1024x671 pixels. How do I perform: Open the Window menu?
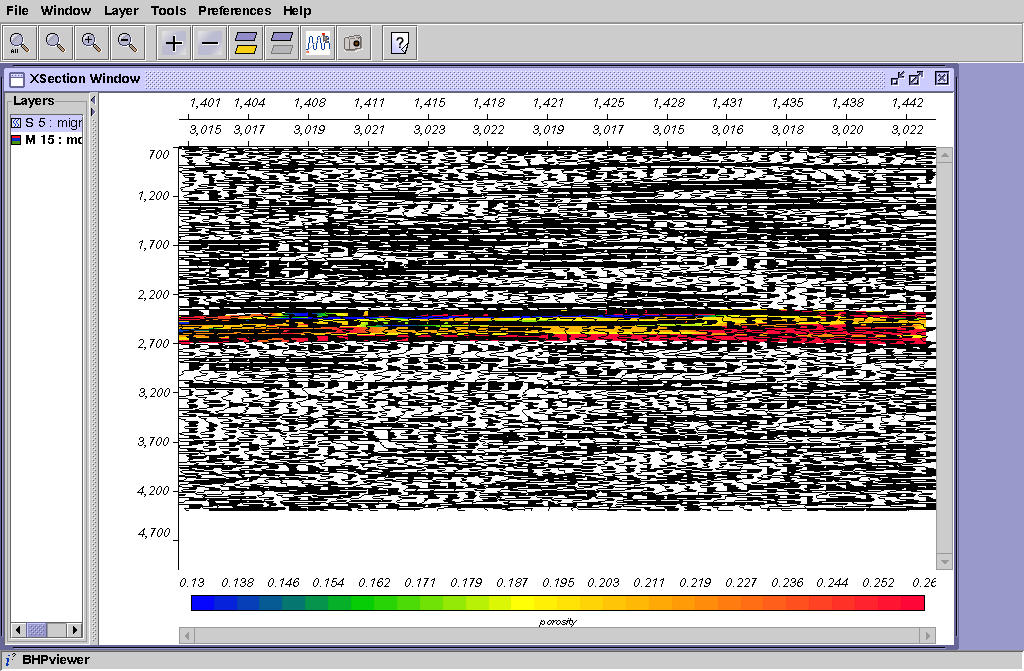pos(66,10)
